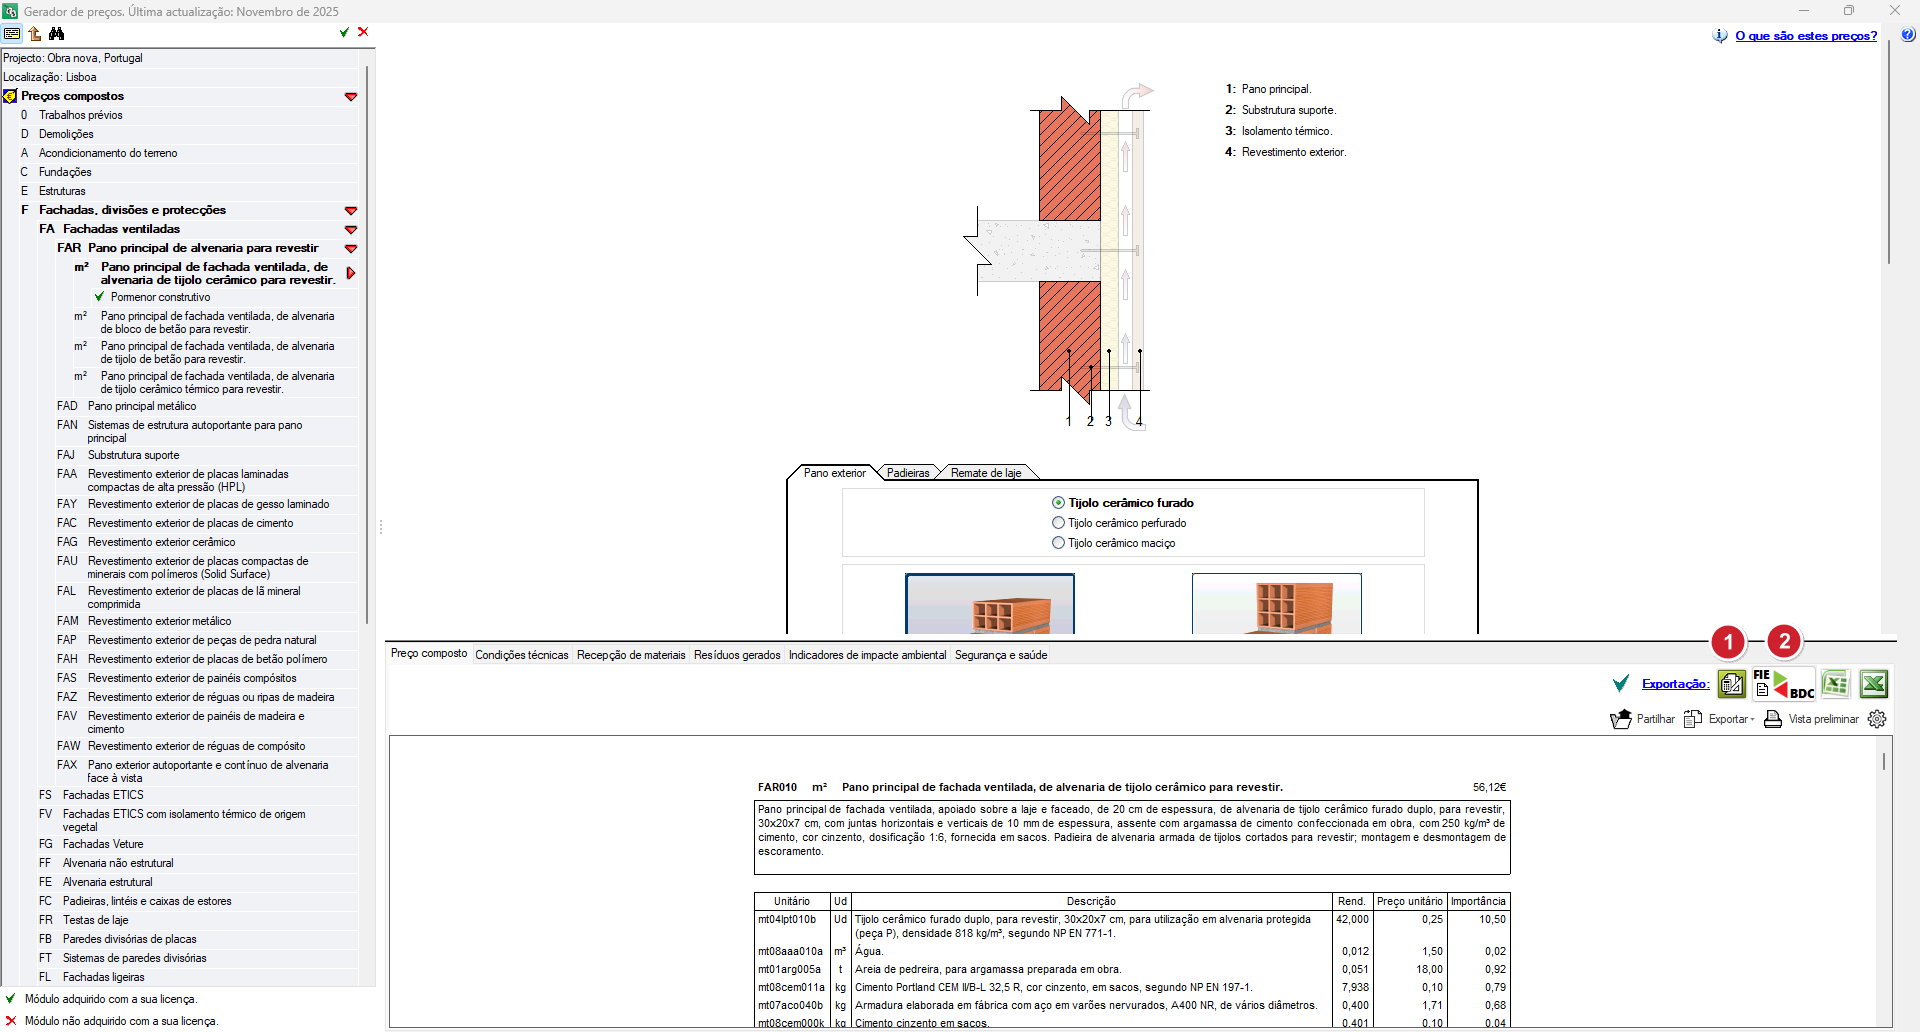
Task: Open settings via the gear icon
Action: click(1877, 719)
